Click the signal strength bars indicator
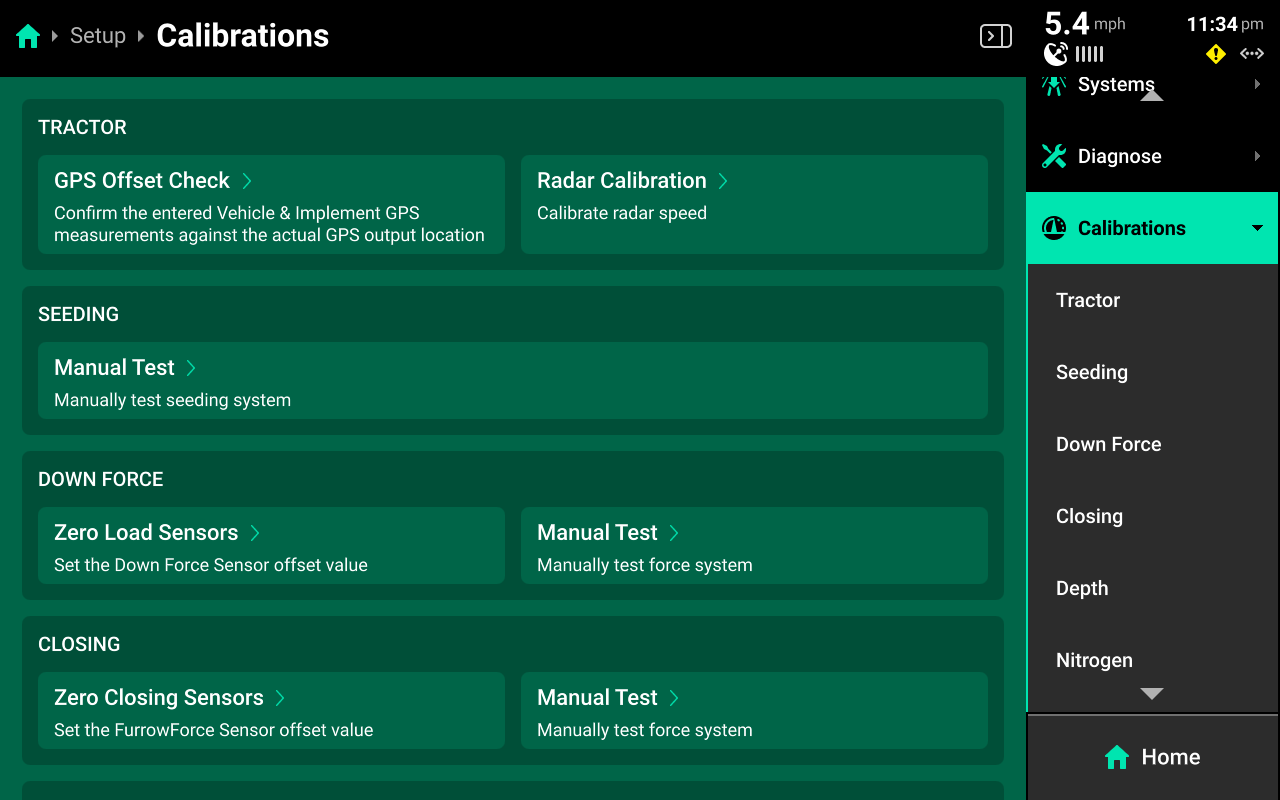 1090,54
